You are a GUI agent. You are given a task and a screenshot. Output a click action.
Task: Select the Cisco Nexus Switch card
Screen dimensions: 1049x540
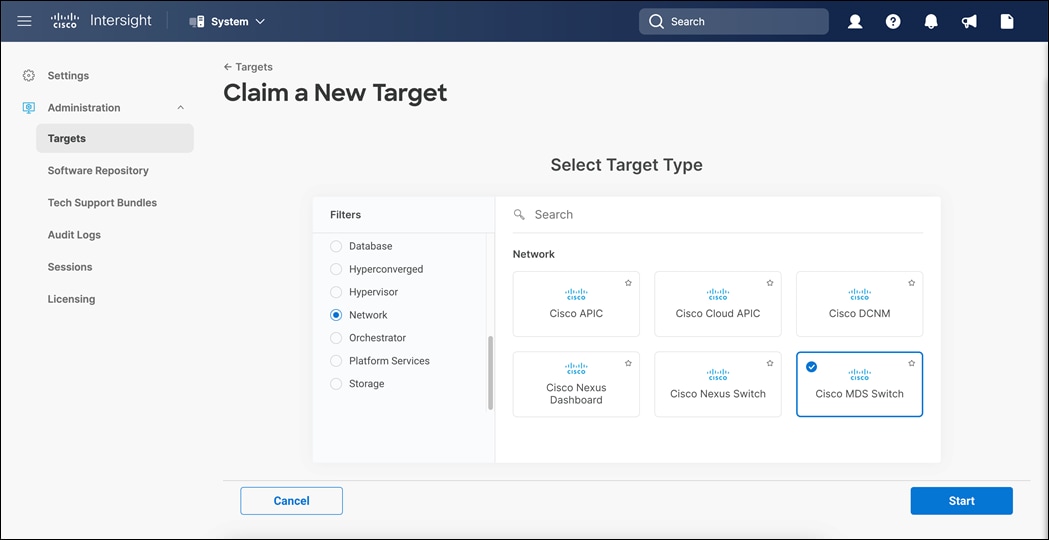718,384
